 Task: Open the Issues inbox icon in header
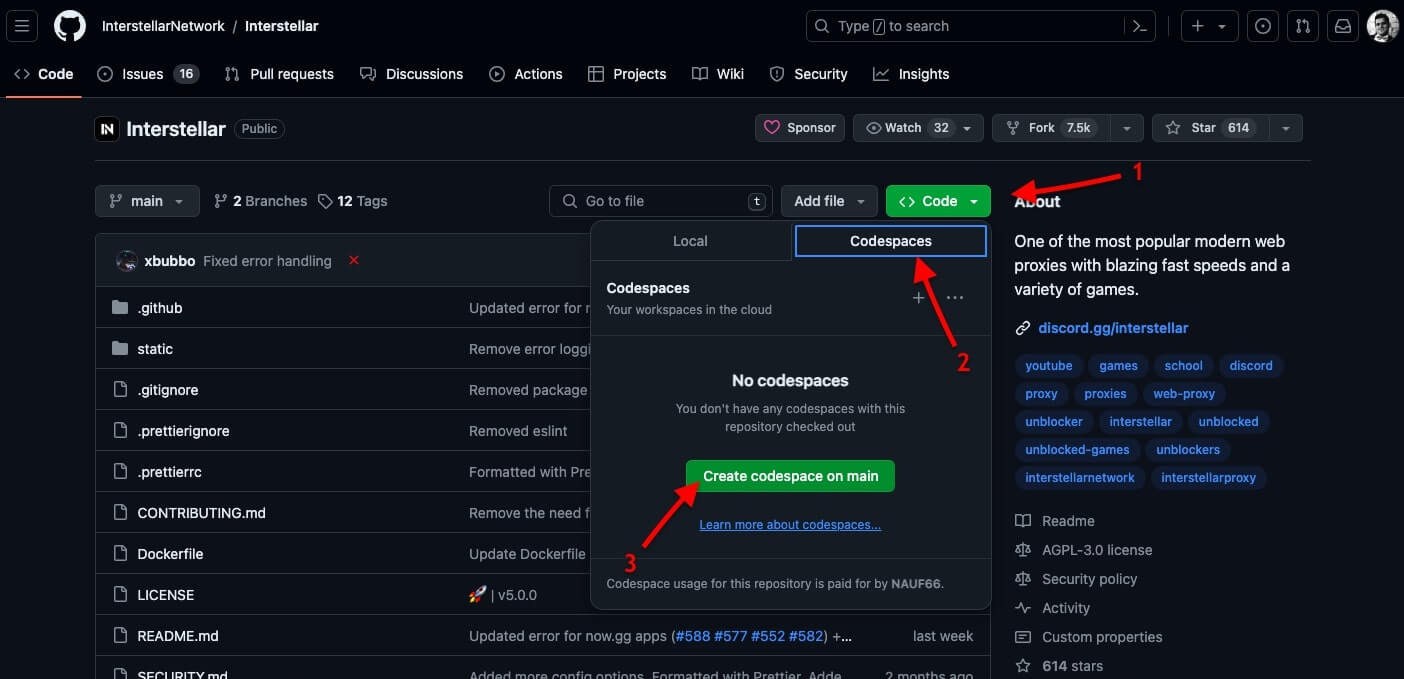pyautogui.click(x=1263, y=26)
